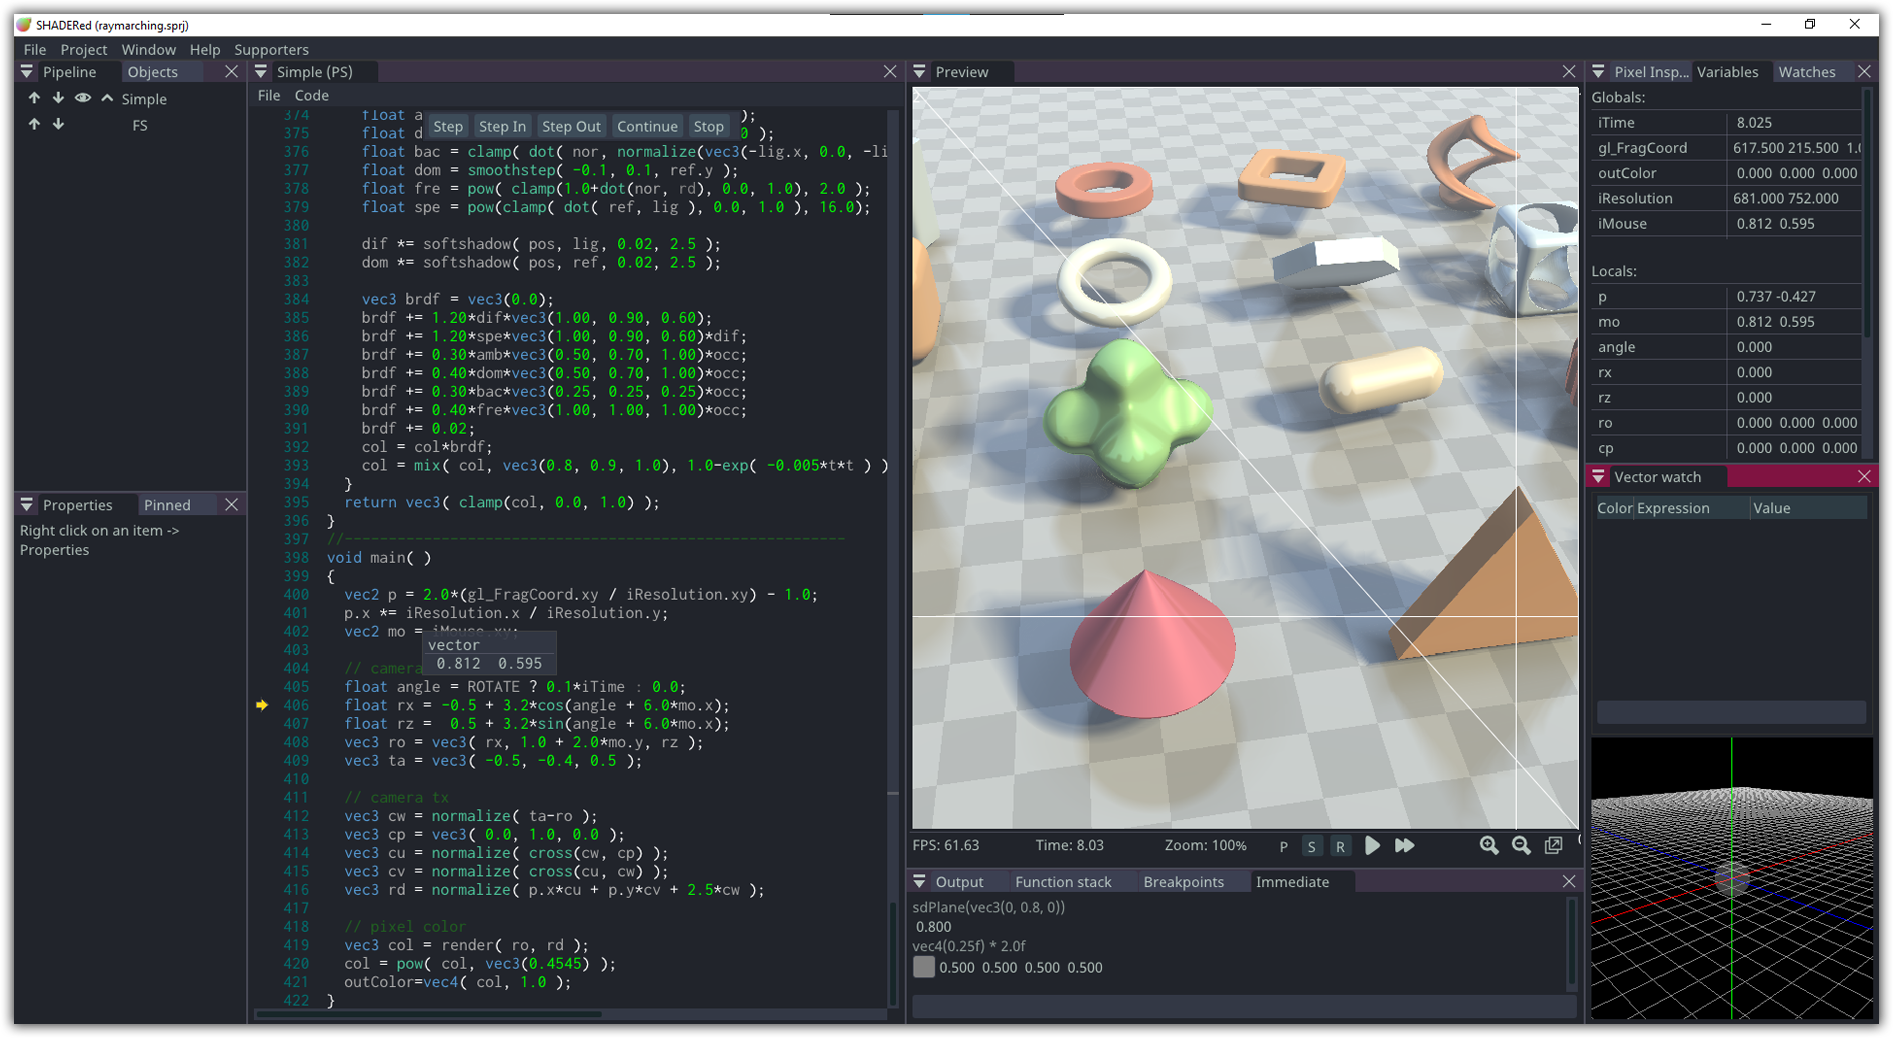Open the Project menu
Screen dimensions: 1893x1039
pos(83,49)
